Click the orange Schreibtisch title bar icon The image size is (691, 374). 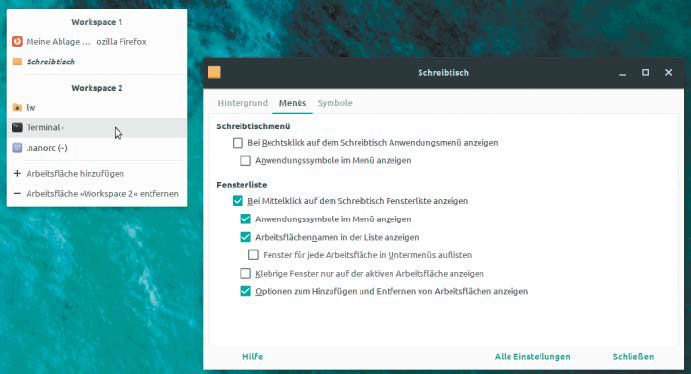tap(214, 73)
